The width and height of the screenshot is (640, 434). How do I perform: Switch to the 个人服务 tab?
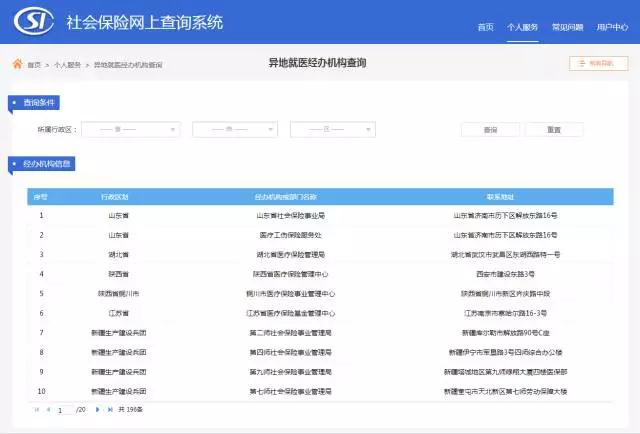click(522, 27)
